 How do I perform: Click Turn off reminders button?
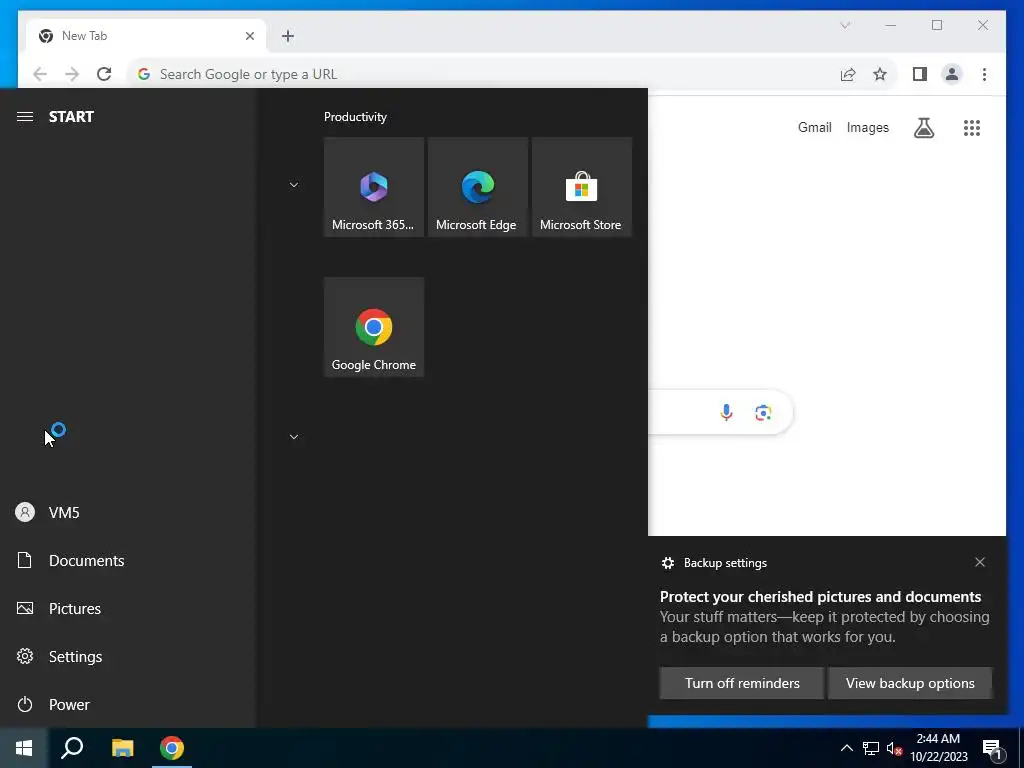[742, 683]
